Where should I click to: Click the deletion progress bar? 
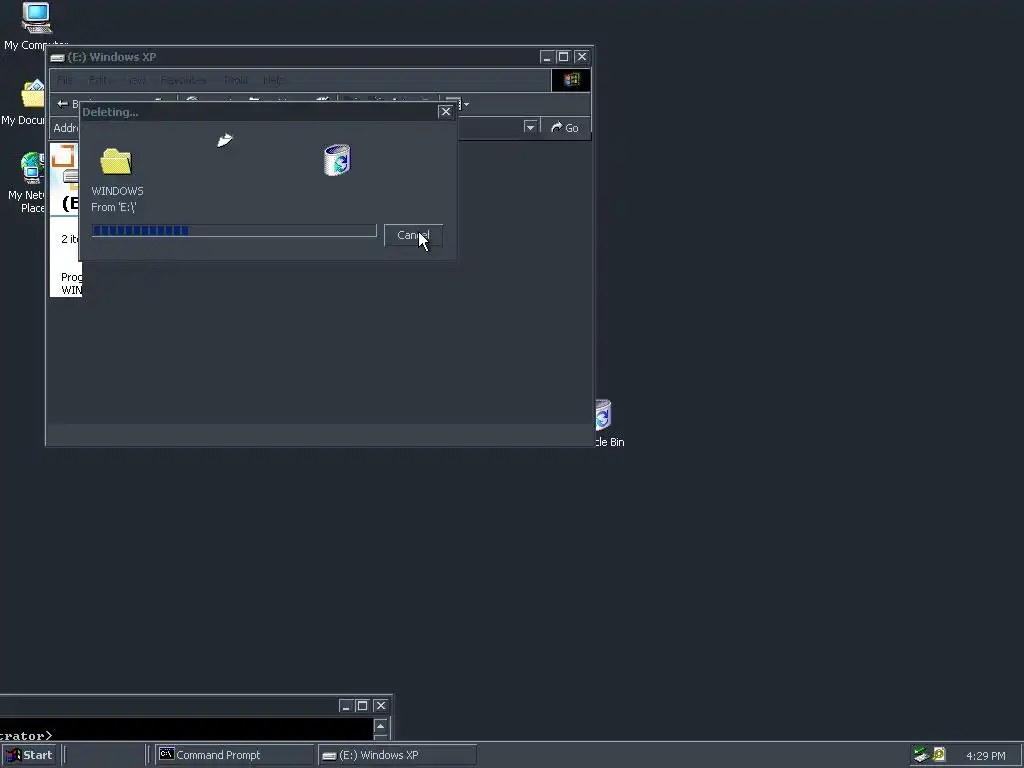234,231
